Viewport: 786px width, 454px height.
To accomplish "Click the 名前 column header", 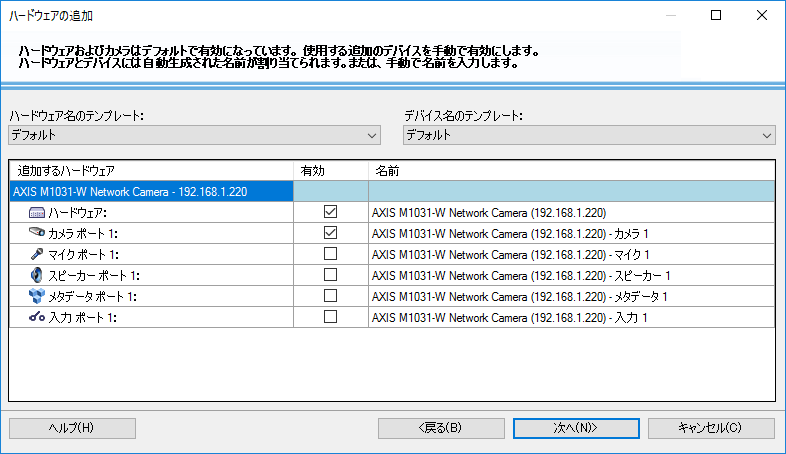I will coord(571,171).
